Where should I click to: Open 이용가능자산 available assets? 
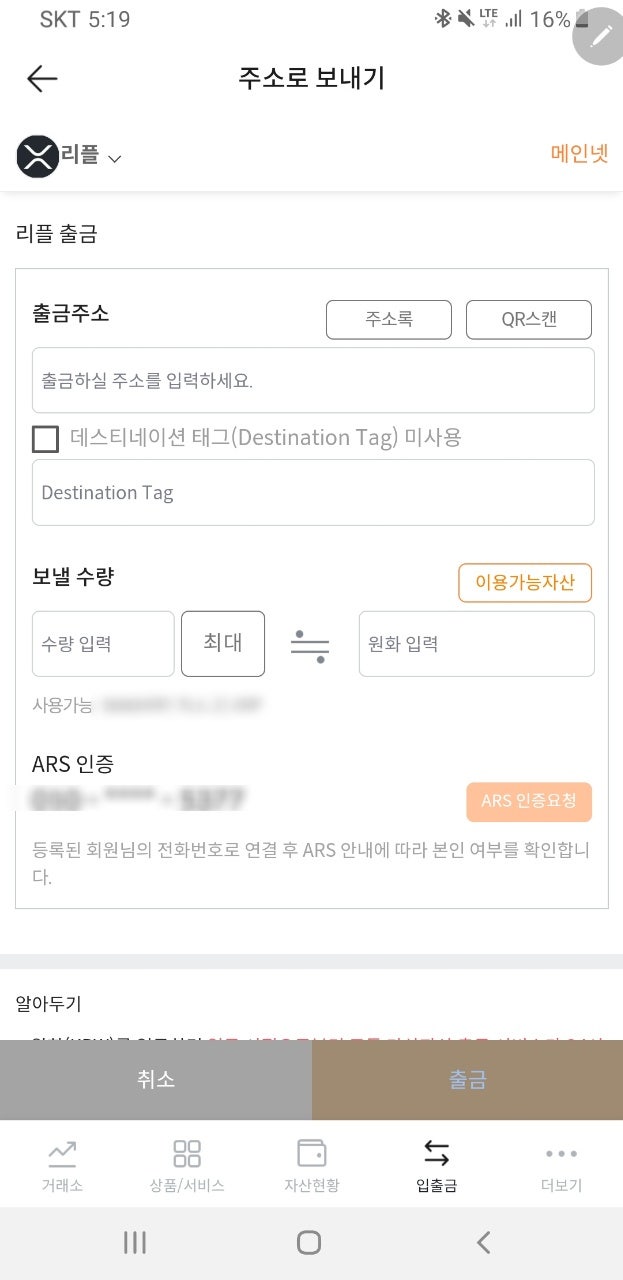pyautogui.click(x=524, y=582)
